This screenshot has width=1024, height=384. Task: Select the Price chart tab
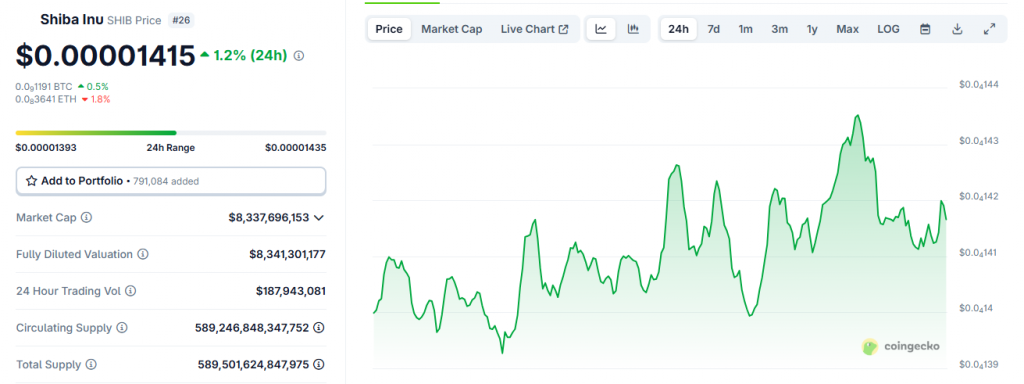click(x=389, y=29)
